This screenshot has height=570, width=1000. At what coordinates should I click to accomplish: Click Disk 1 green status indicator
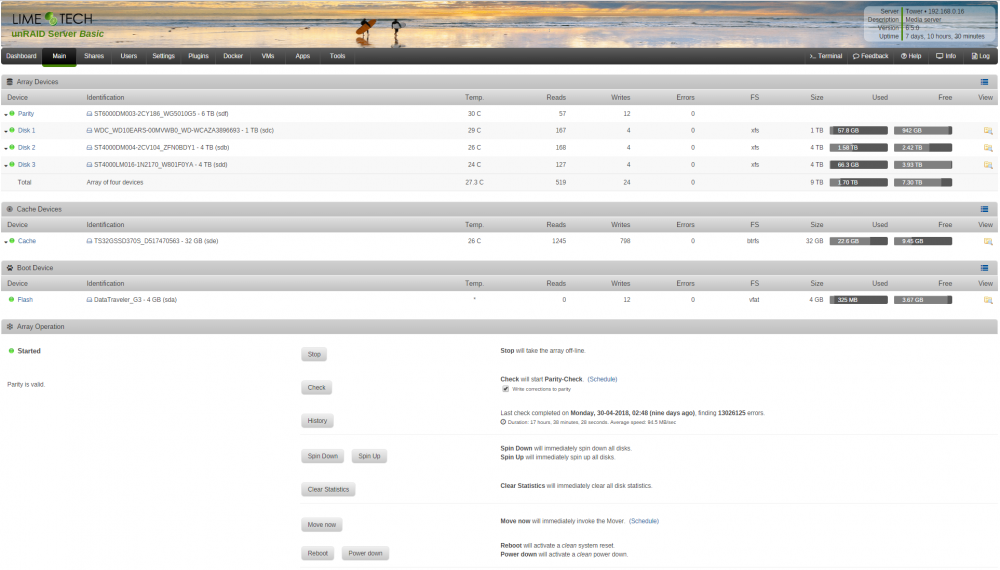pyautogui.click(x=12, y=130)
